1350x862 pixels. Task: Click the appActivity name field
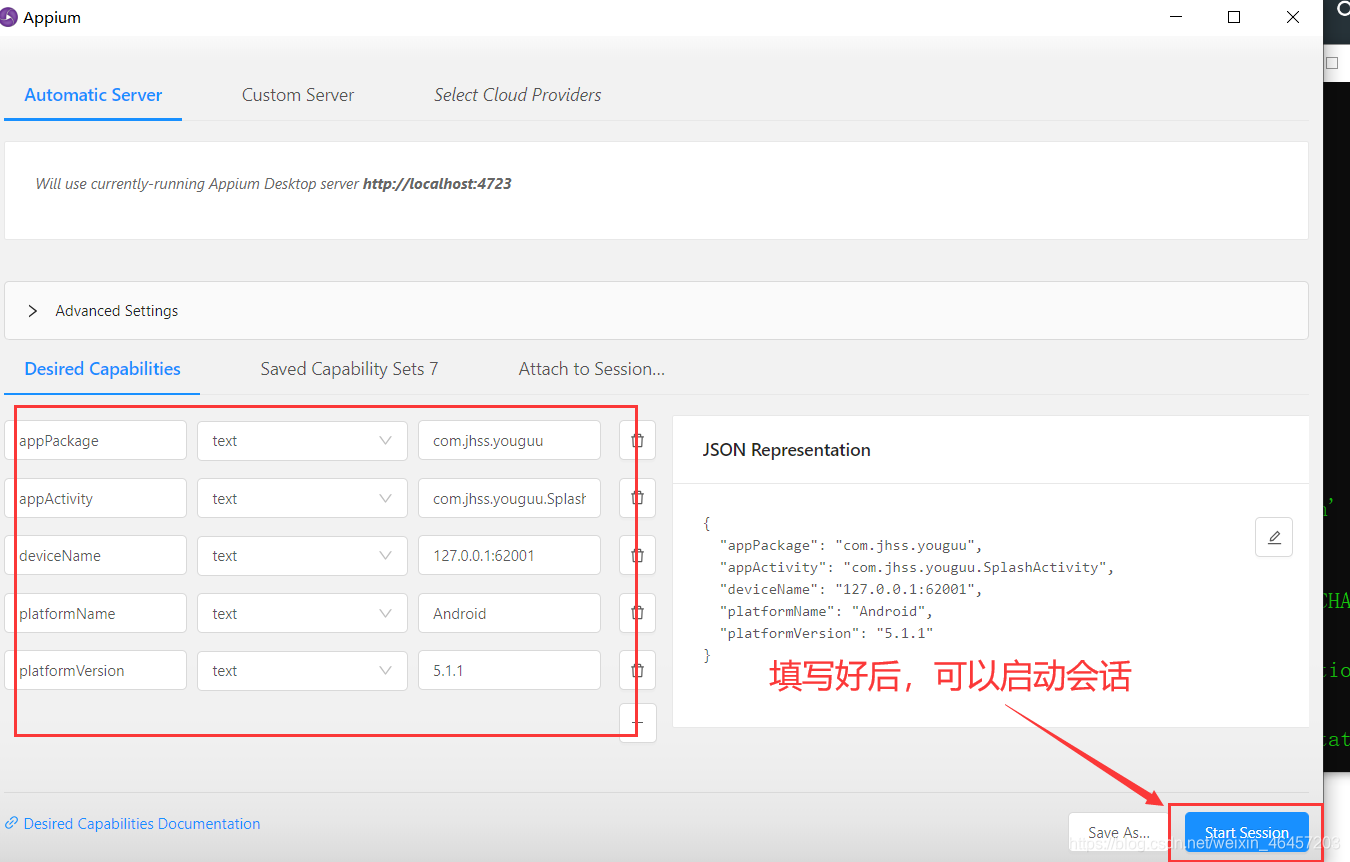(x=95, y=498)
